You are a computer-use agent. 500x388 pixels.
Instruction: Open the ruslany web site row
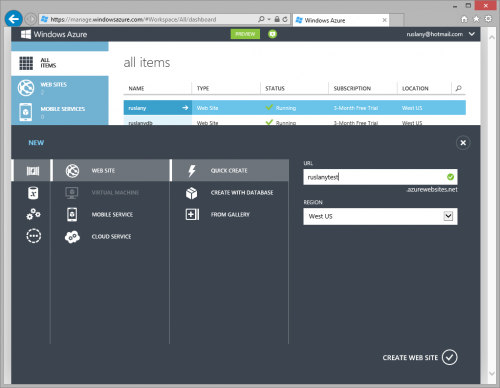click(x=295, y=108)
